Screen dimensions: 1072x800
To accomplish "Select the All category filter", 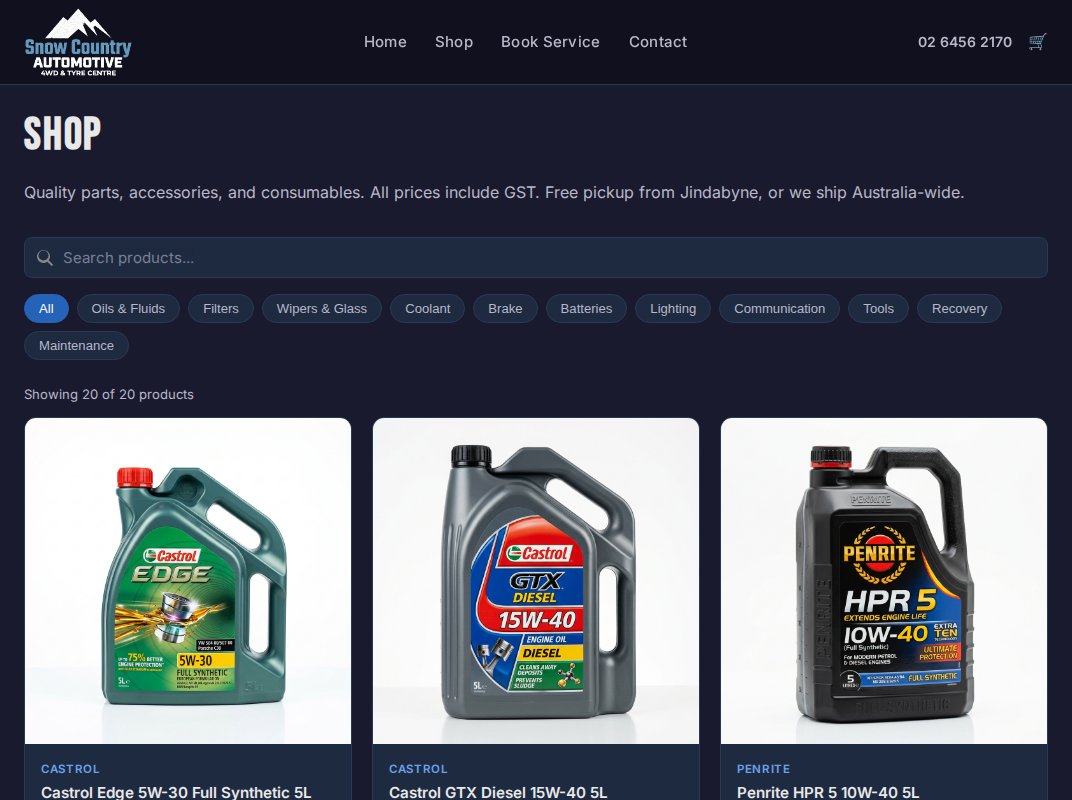I will (46, 308).
